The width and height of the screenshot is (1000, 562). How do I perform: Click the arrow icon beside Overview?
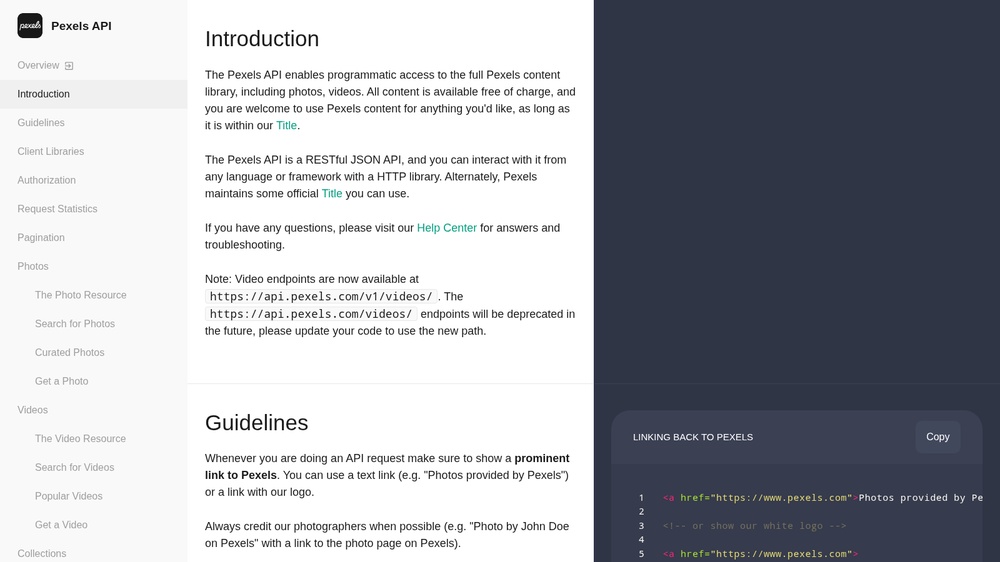(x=69, y=66)
